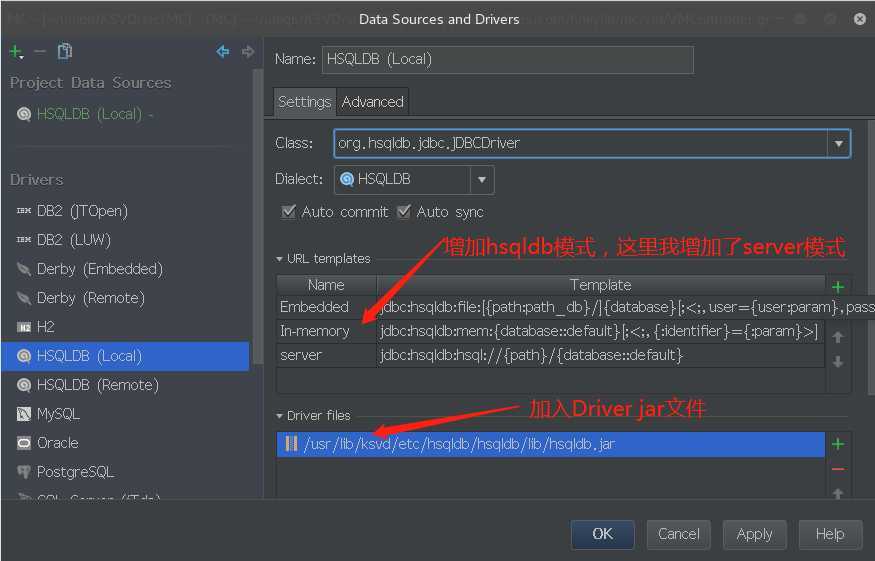This screenshot has height=561, width=875.
Task: Click the MySQL driver icon
Action: click(23, 414)
